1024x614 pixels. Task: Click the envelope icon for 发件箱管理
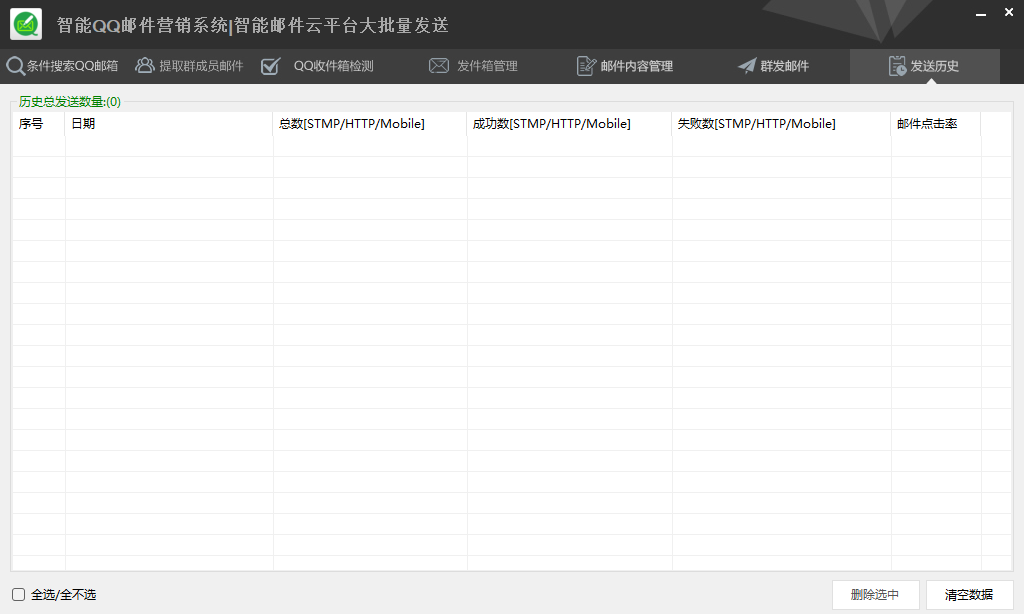(439, 66)
